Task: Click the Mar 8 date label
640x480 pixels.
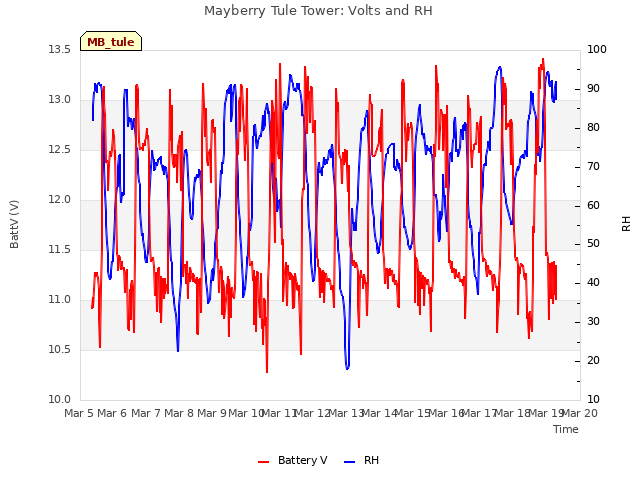Action: coord(179,413)
